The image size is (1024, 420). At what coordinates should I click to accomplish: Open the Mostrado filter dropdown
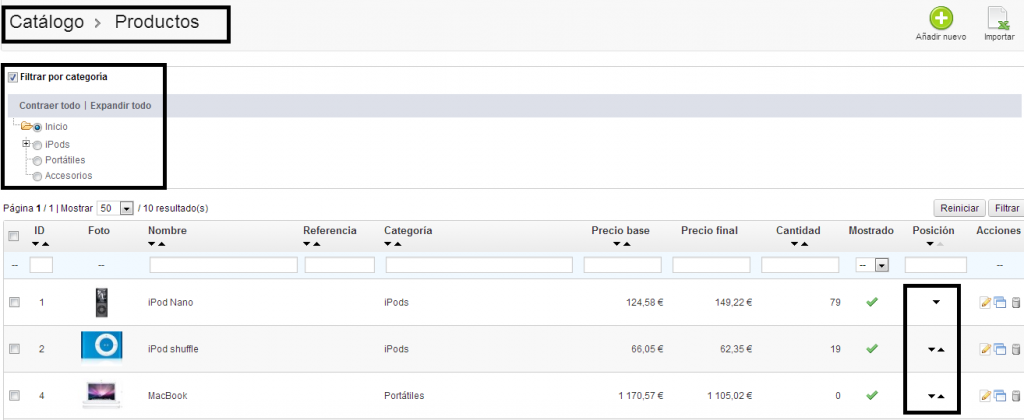(873, 265)
